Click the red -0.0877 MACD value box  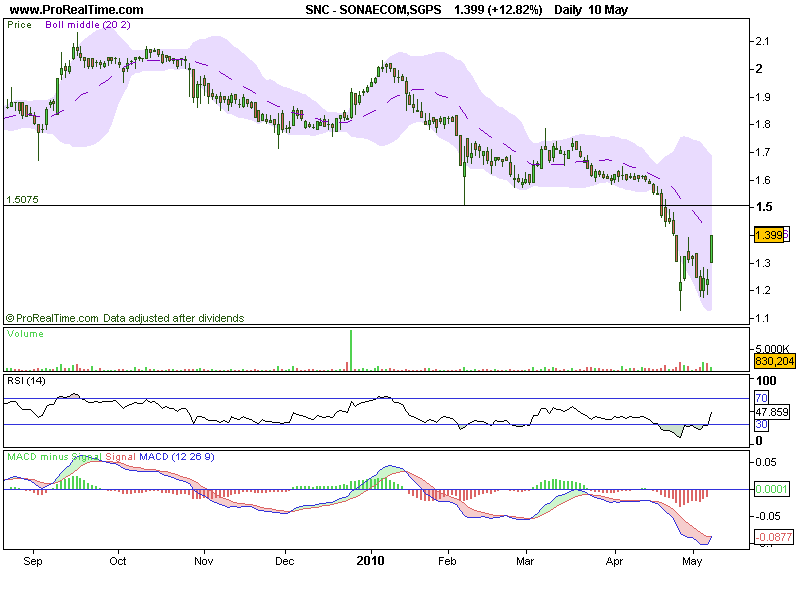click(x=774, y=537)
